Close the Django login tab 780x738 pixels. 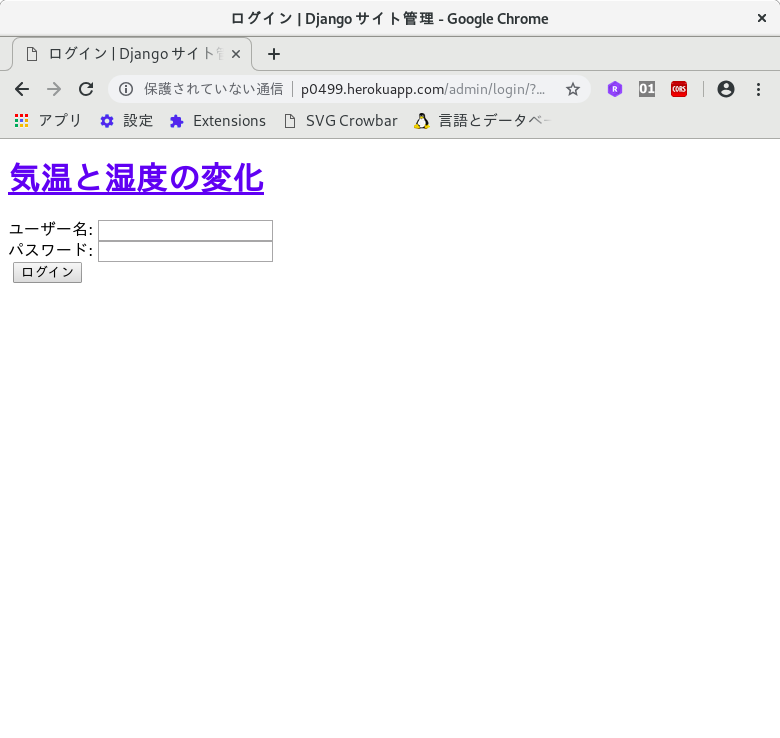[236, 54]
